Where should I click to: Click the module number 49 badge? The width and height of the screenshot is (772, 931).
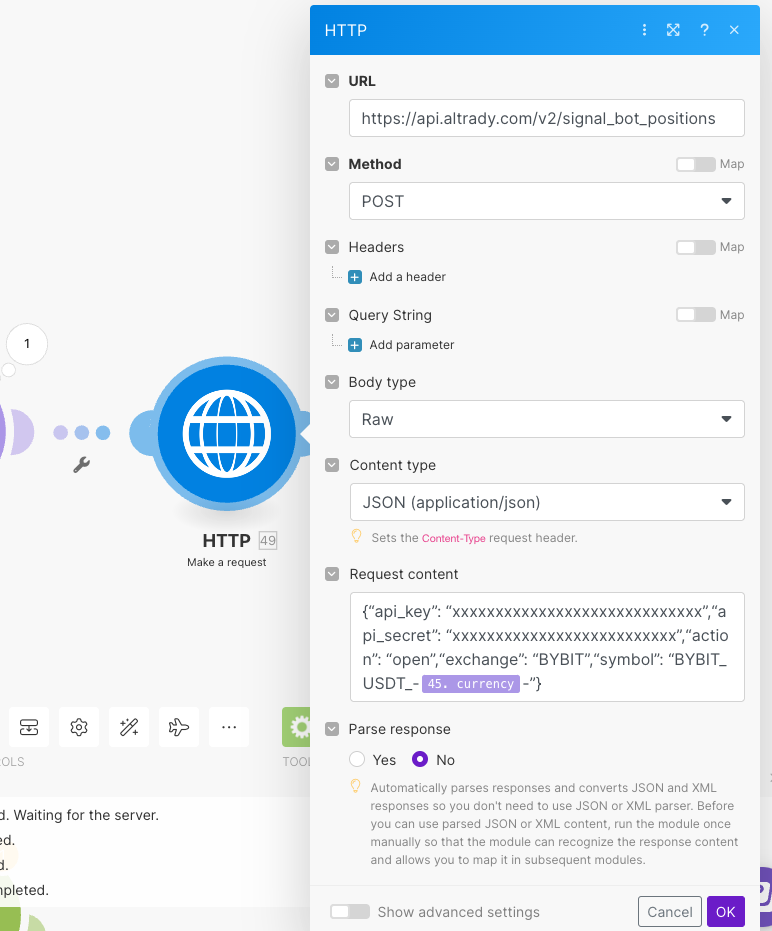(x=268, y=540)
